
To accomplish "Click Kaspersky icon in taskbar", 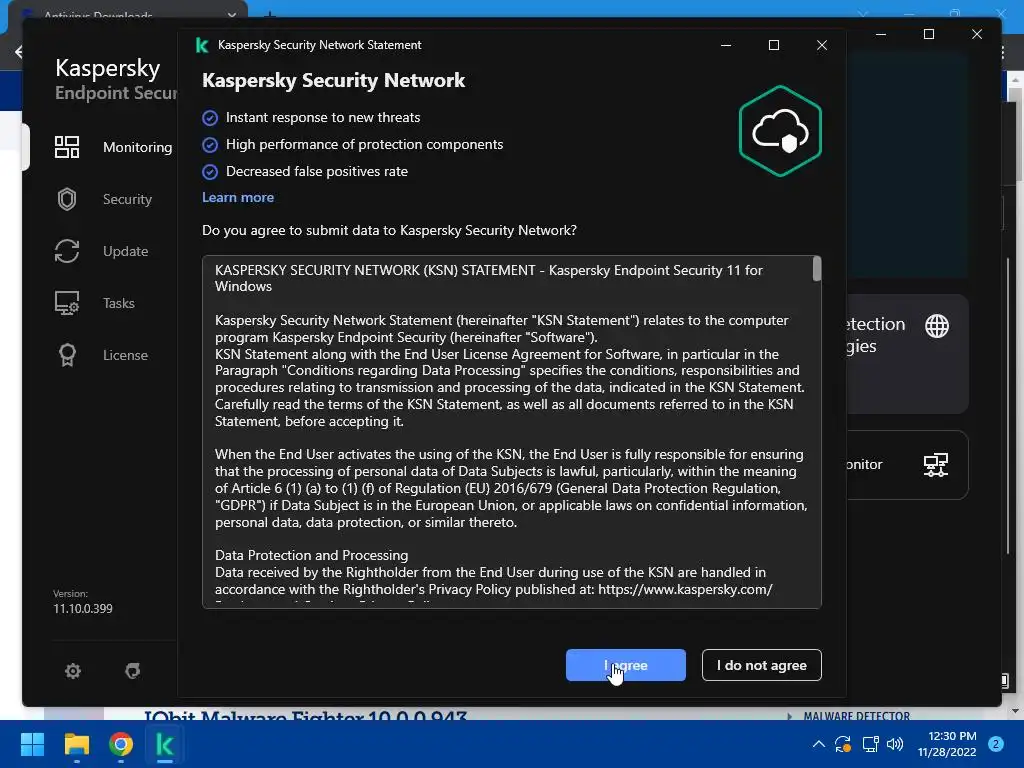I will coord(165,744).
